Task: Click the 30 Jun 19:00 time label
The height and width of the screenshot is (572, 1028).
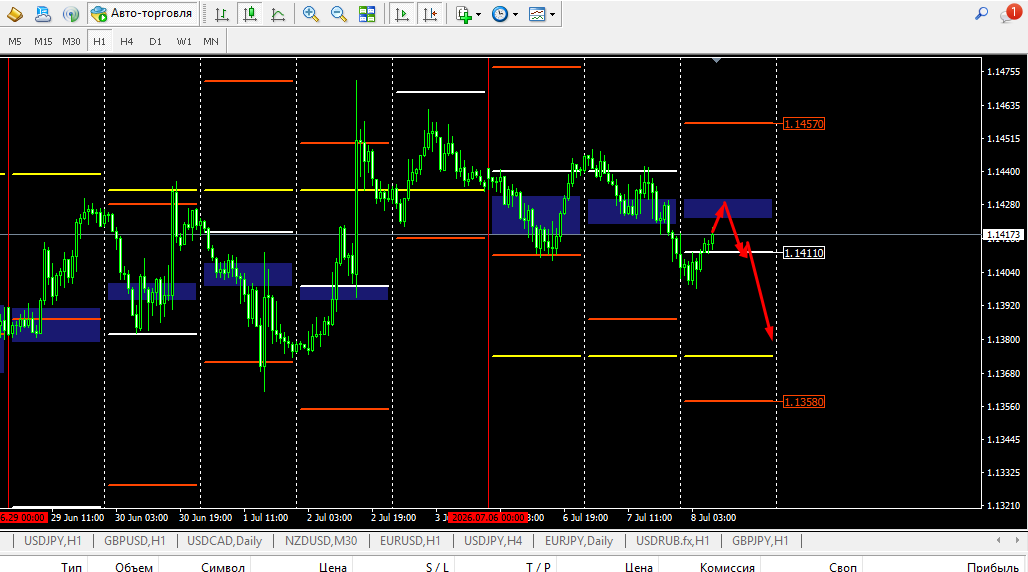Action: tap(205, 518)
